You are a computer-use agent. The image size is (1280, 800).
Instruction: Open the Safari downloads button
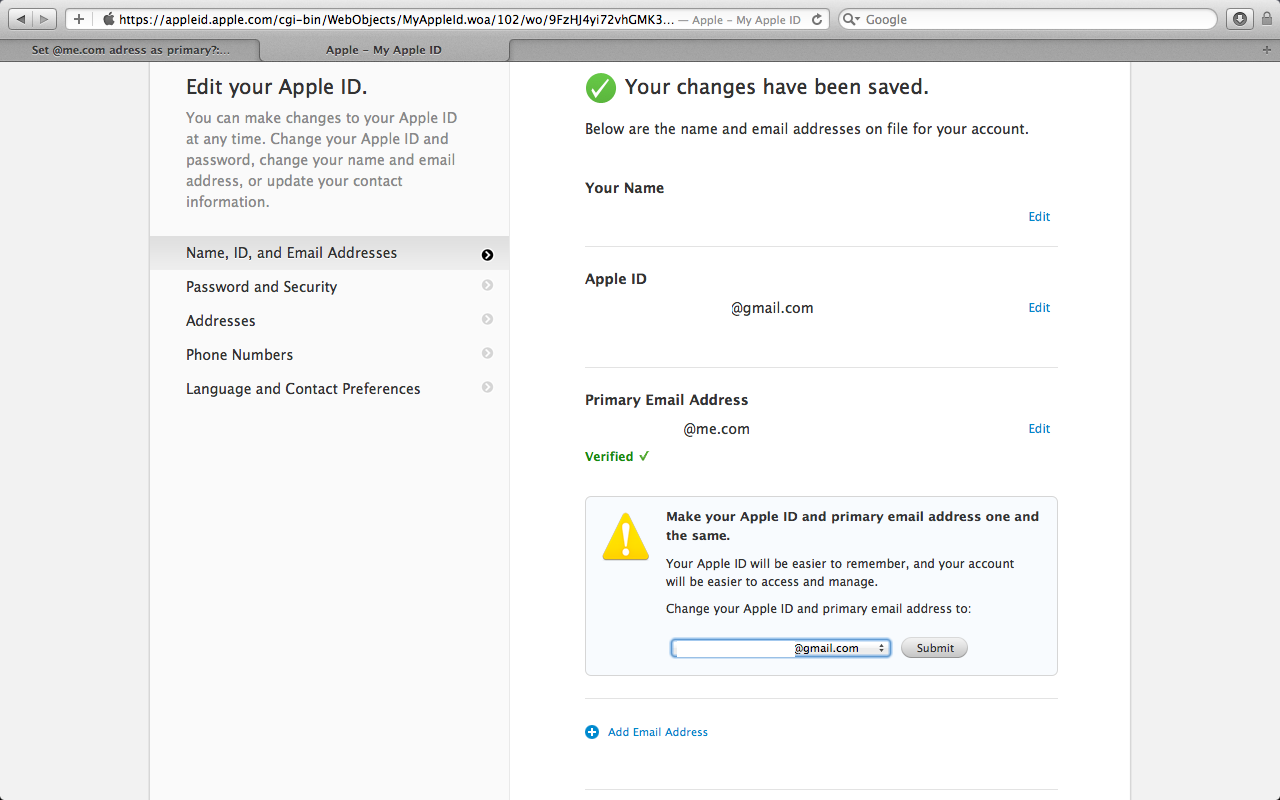pos(1239,19)
